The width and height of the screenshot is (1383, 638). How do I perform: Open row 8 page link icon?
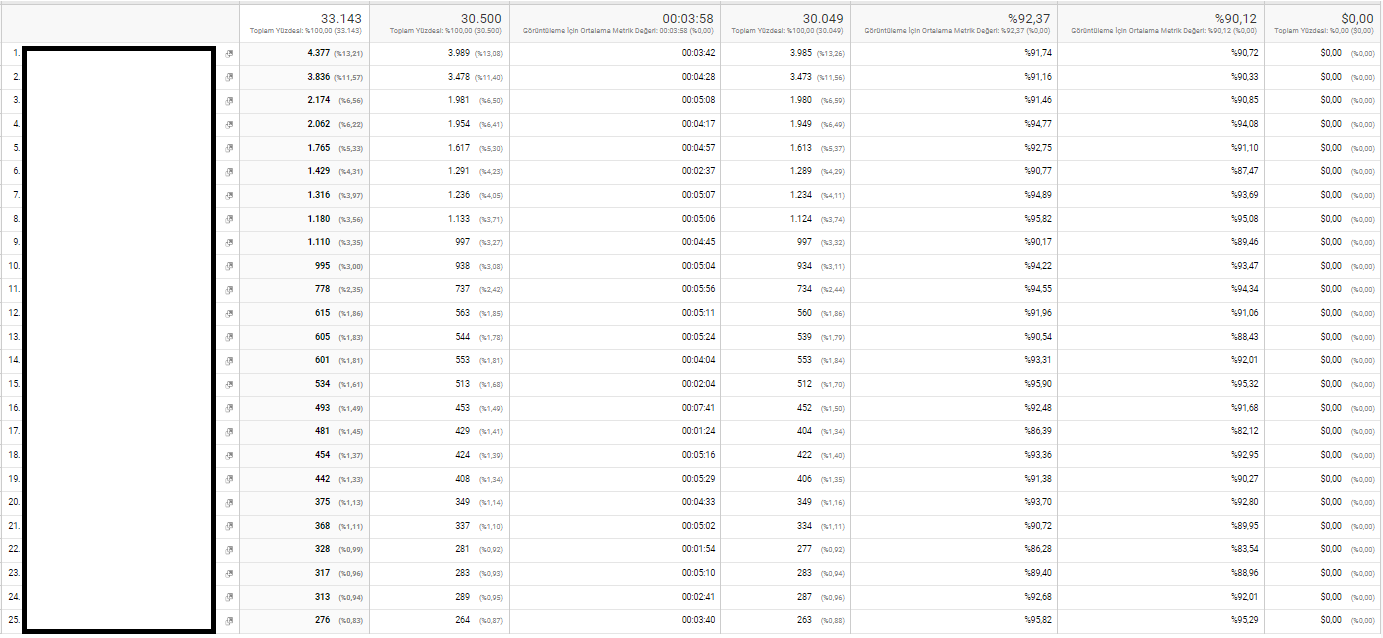click(x=229, y=219)
